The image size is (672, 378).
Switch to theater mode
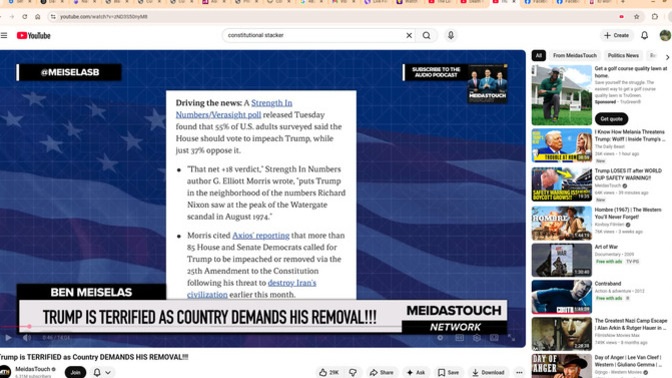tap(494, 338)
